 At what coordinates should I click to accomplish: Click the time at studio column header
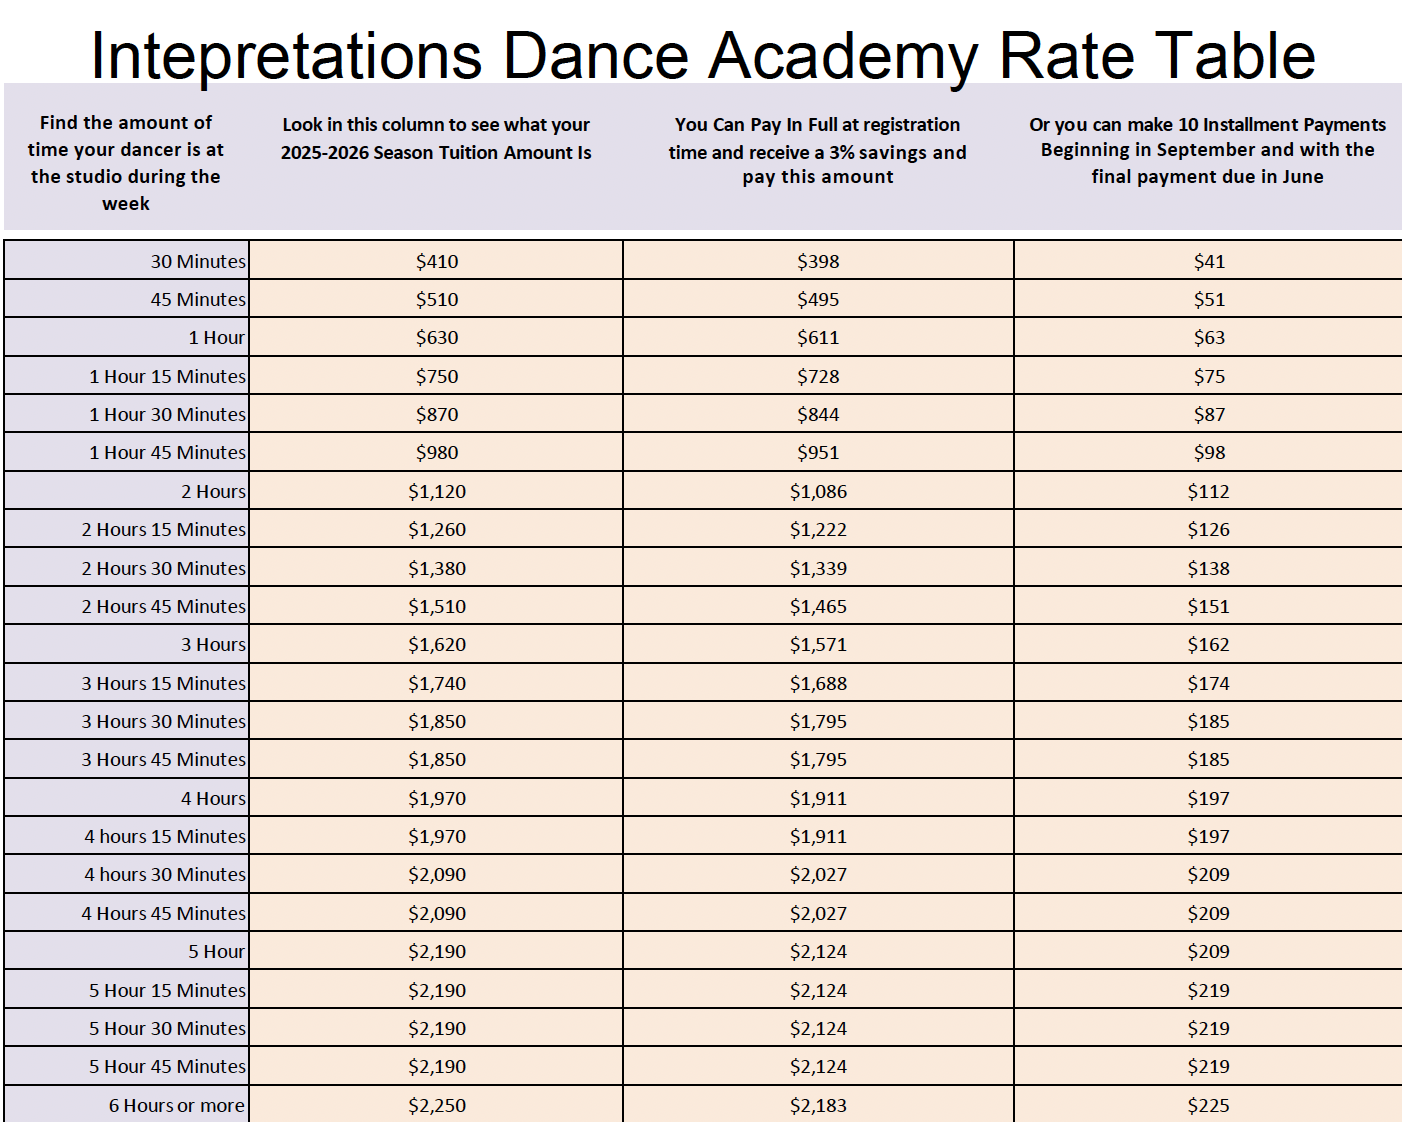(126, 163)
